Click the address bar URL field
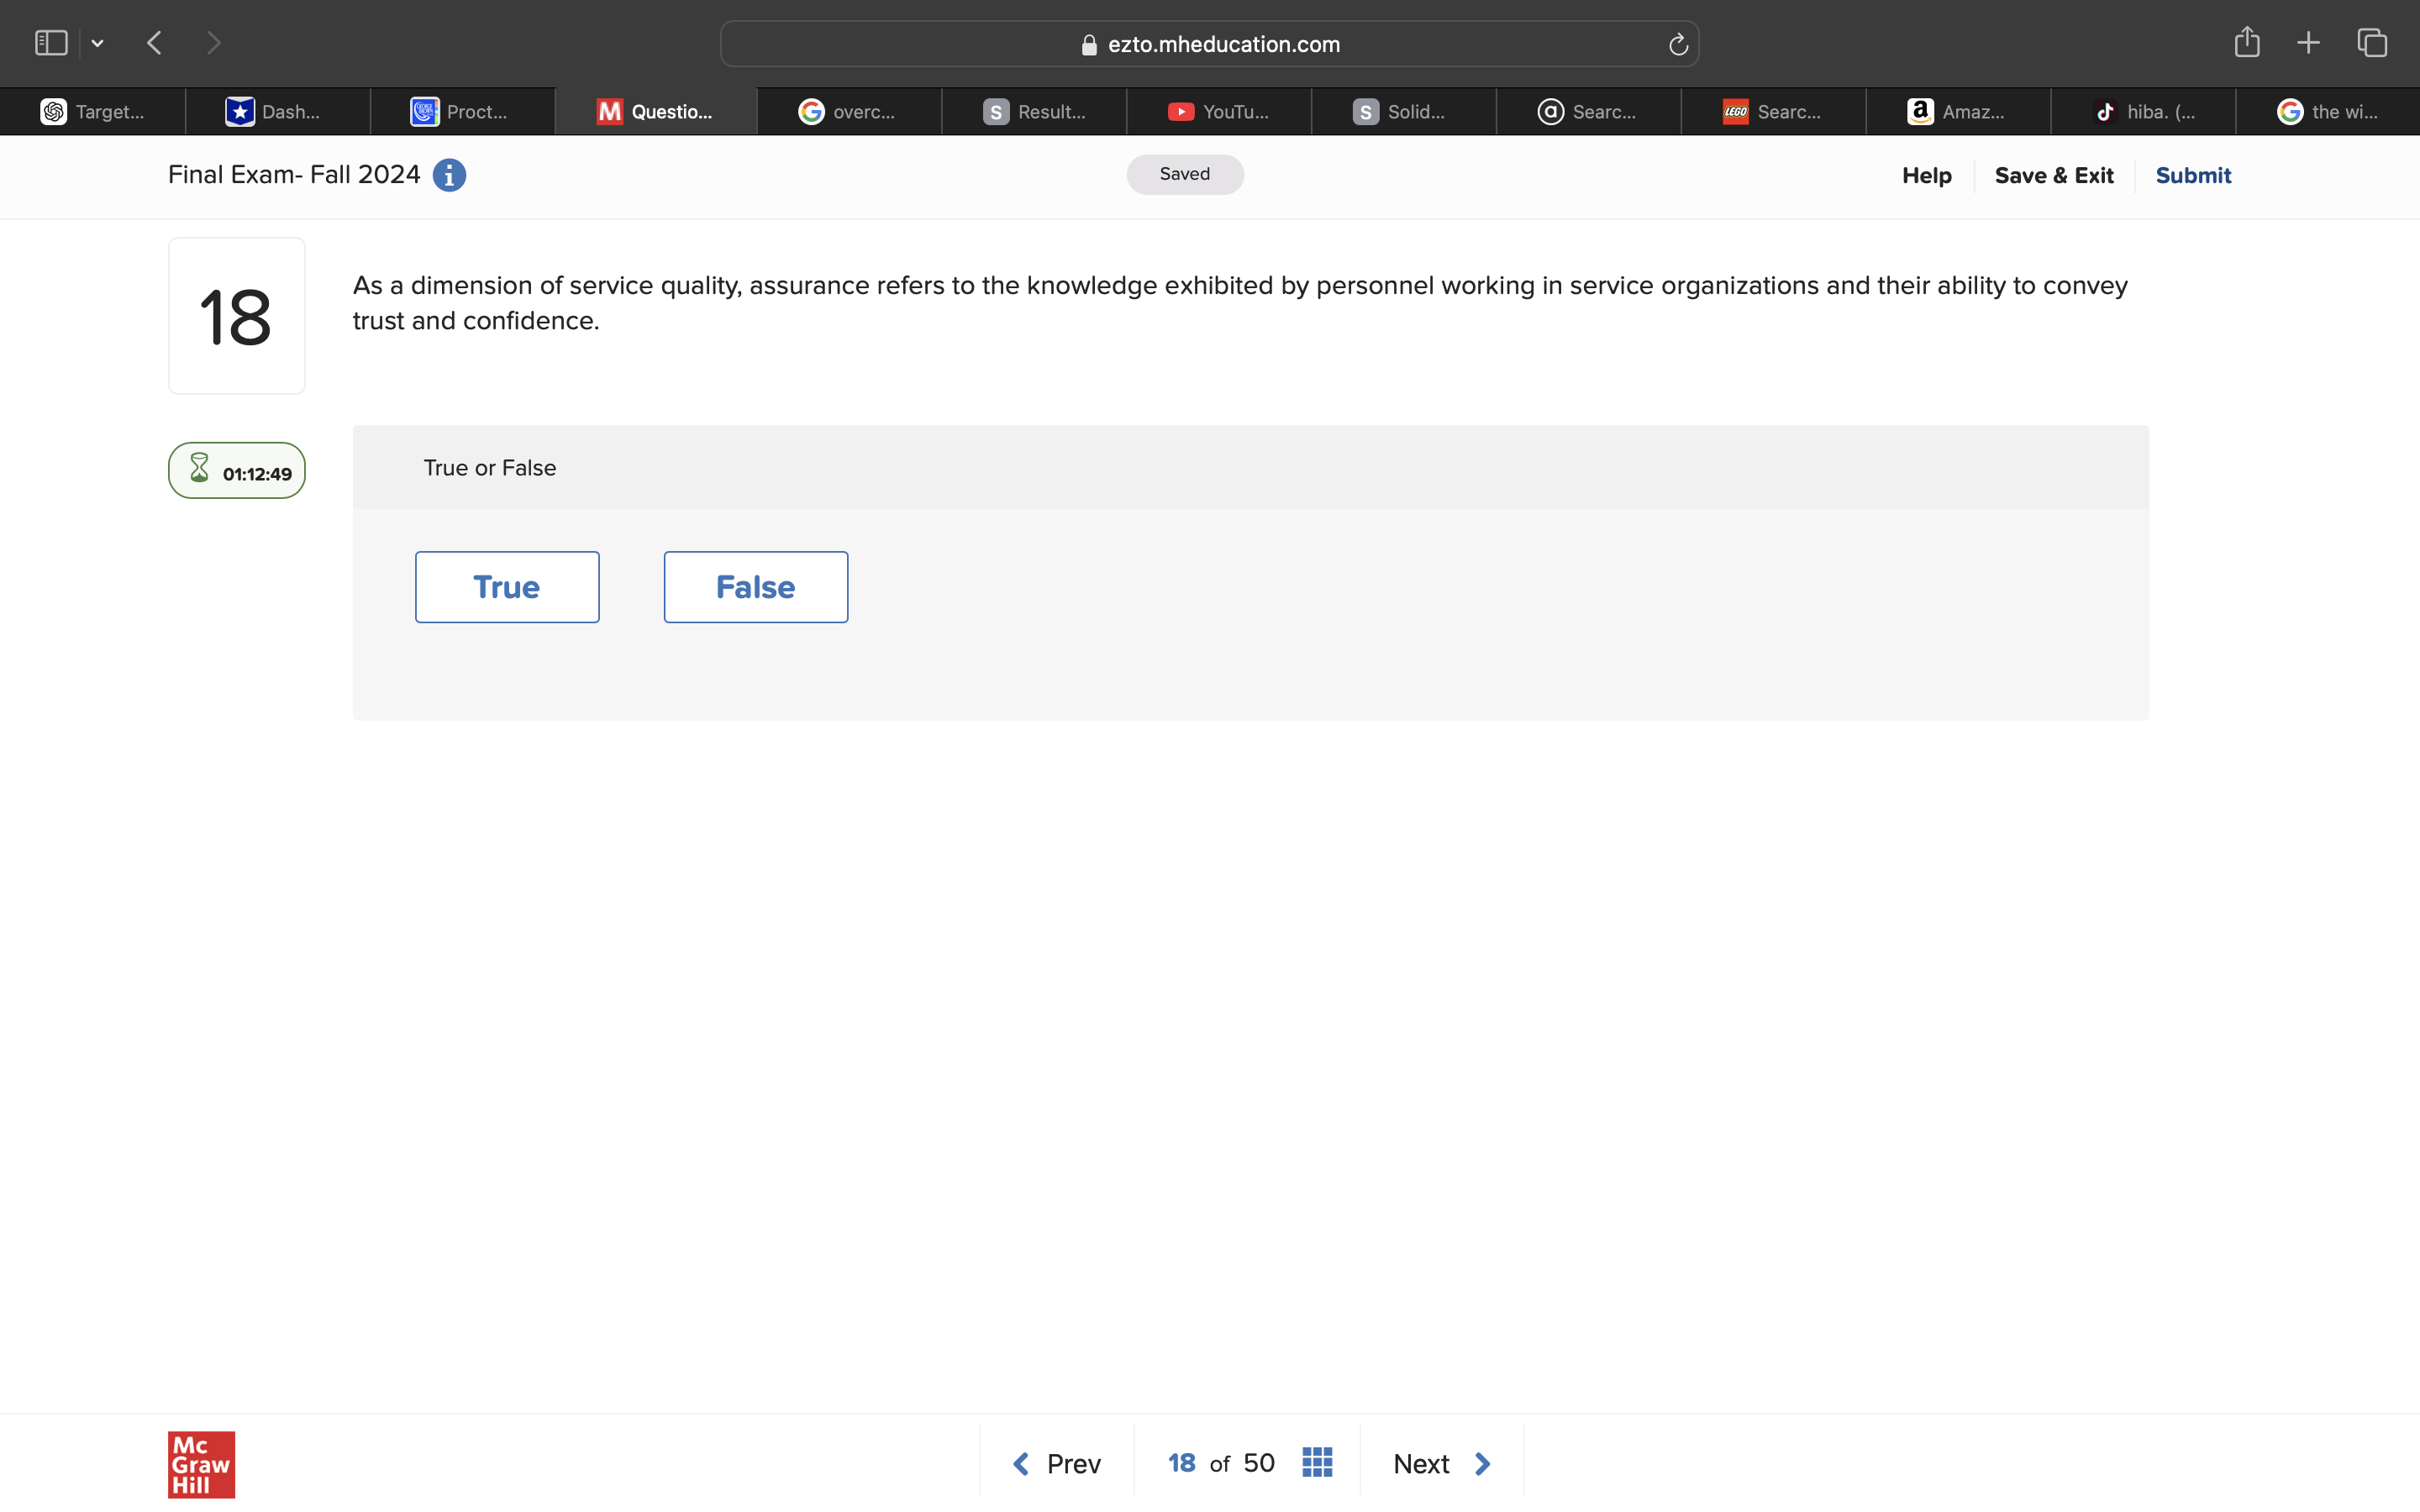Viewport: 2420px width, 1512px height. tap(1210, 43)
